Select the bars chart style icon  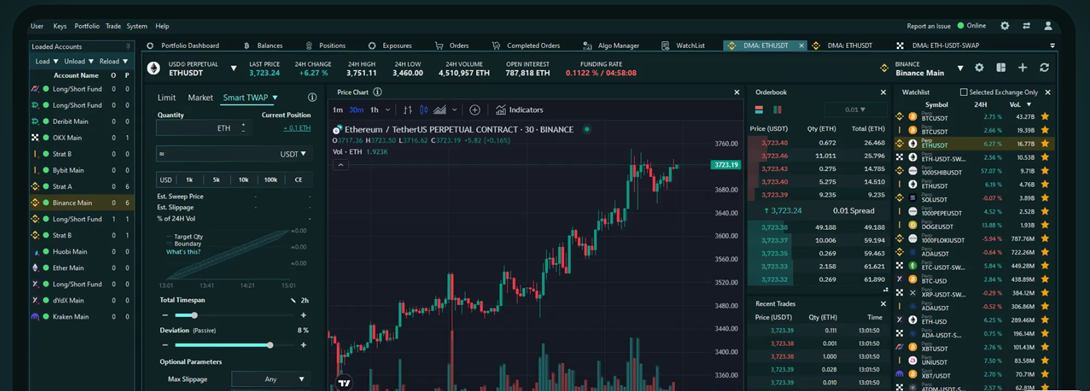pos(408,110)
